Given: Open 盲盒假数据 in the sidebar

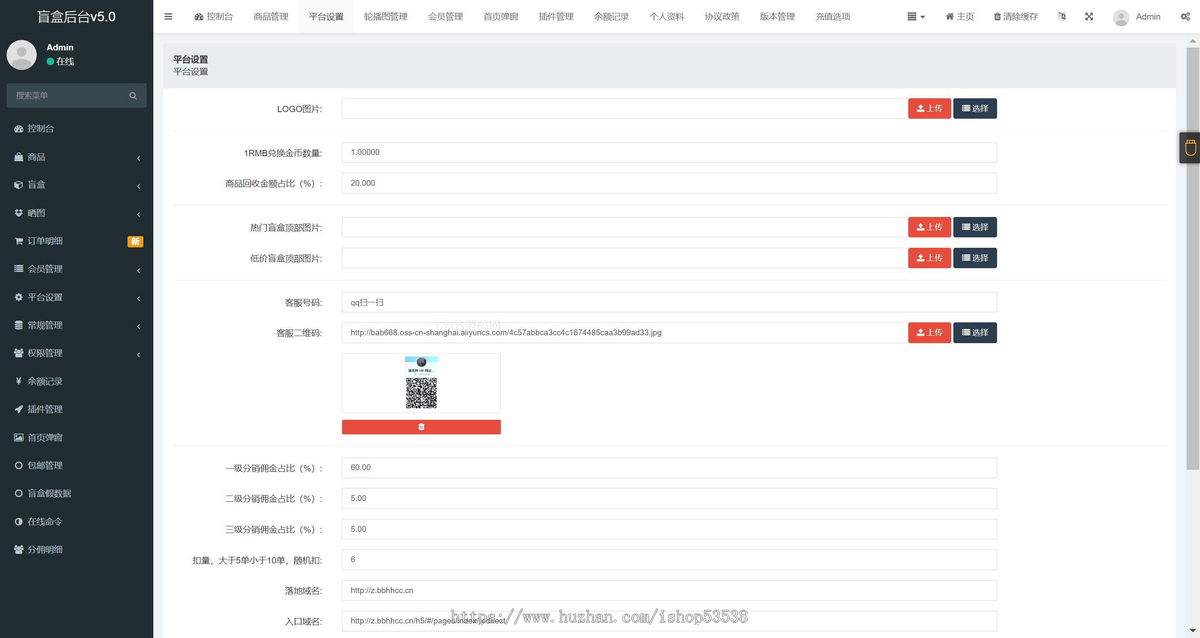Looking at the screenshot, I should click(x=76, y=493).
